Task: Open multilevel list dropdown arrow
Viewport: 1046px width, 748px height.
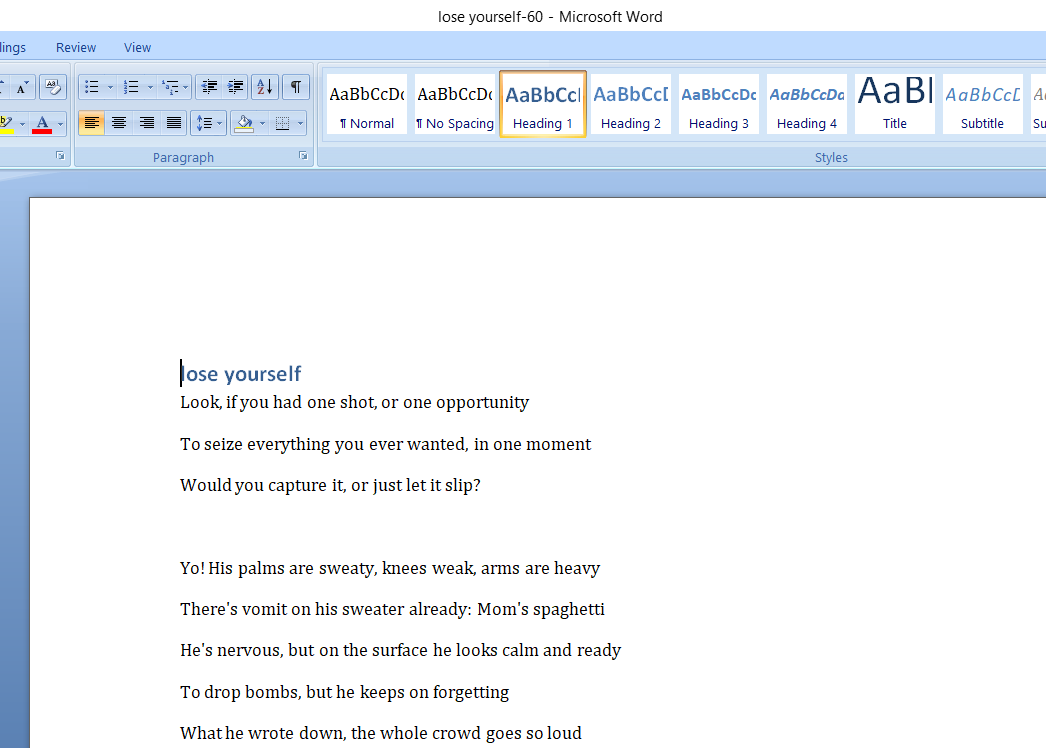Action: (185, 87)
